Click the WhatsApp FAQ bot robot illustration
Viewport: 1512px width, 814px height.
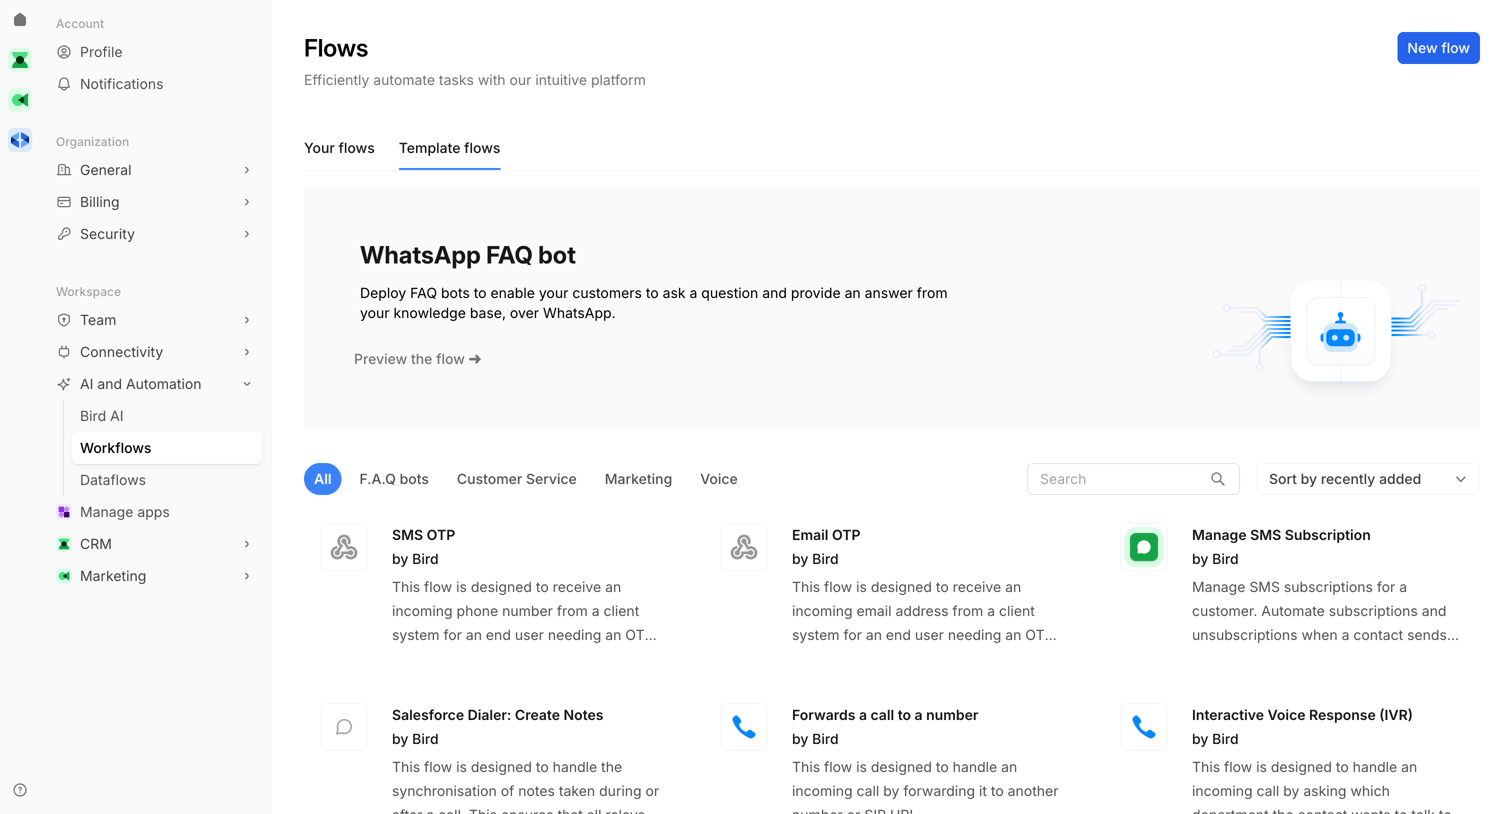tap(1340, 332)
